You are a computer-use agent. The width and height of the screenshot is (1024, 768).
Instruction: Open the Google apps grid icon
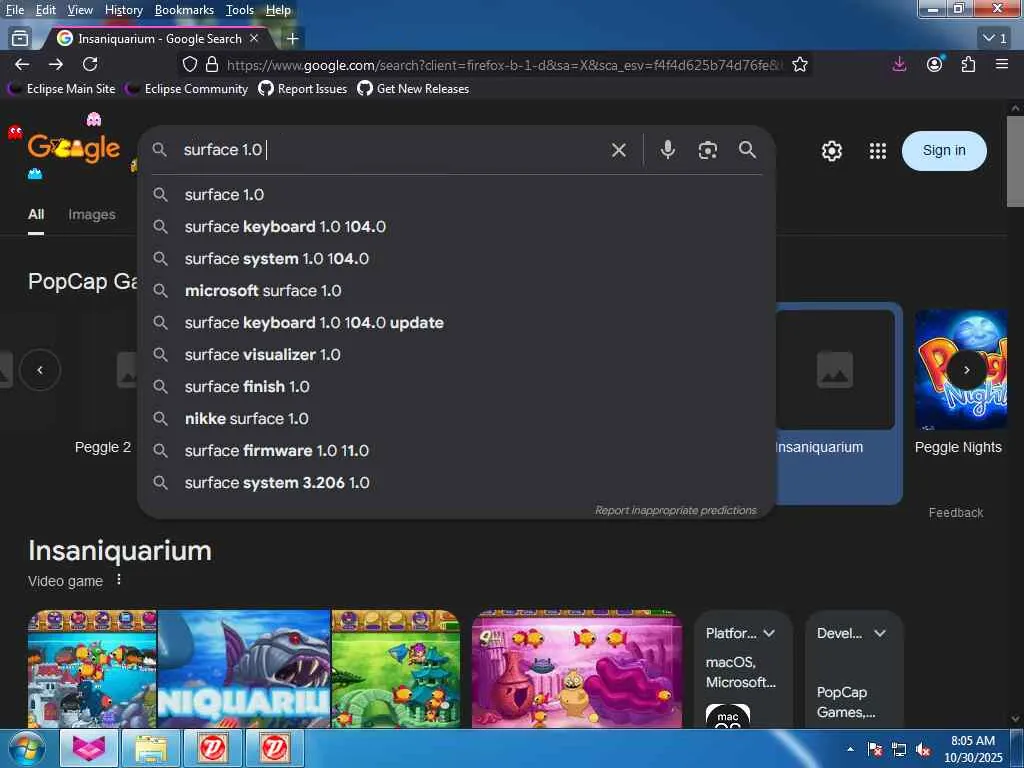(x=878, y=151)
